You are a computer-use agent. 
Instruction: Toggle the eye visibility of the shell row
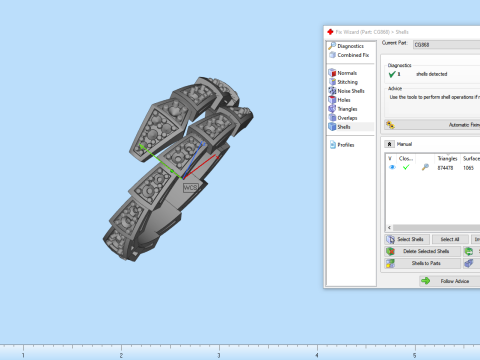(392, 167)
